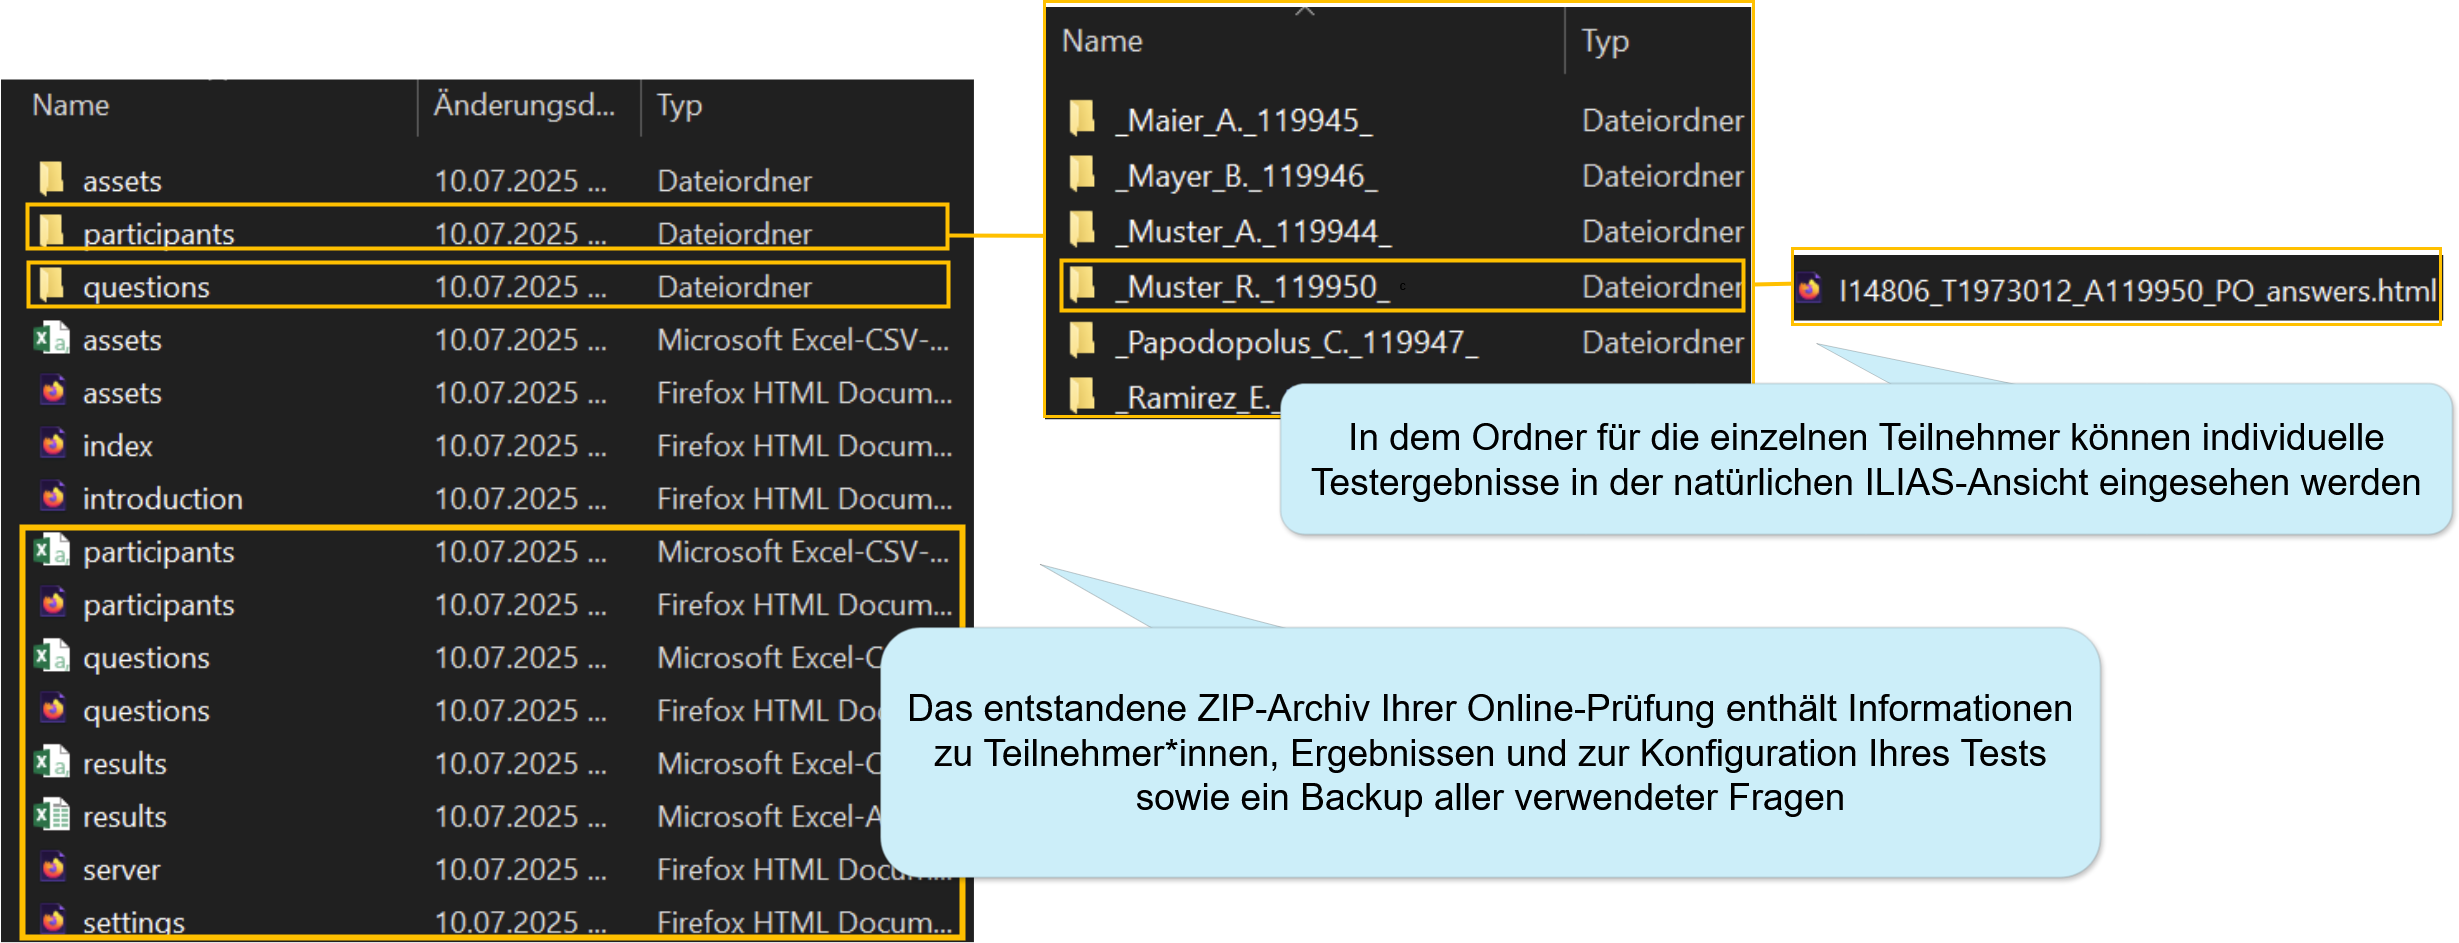Select the index file name
The image size is (2459, 943).
117,446
